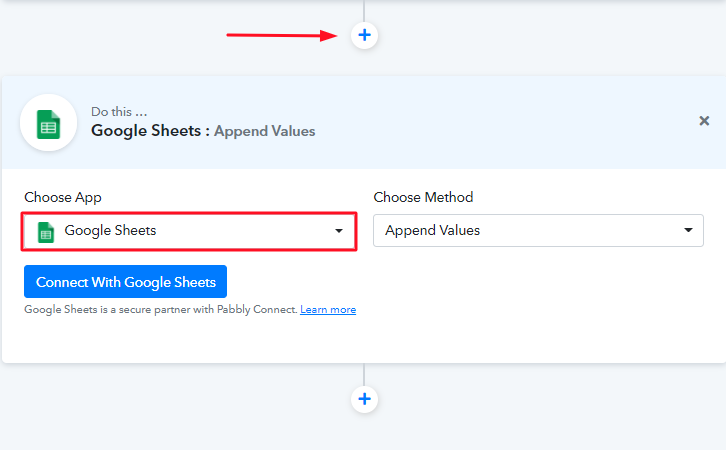726x450 pixels.
Task: Open the Choose Method dropdown
Action: point(538,230)
